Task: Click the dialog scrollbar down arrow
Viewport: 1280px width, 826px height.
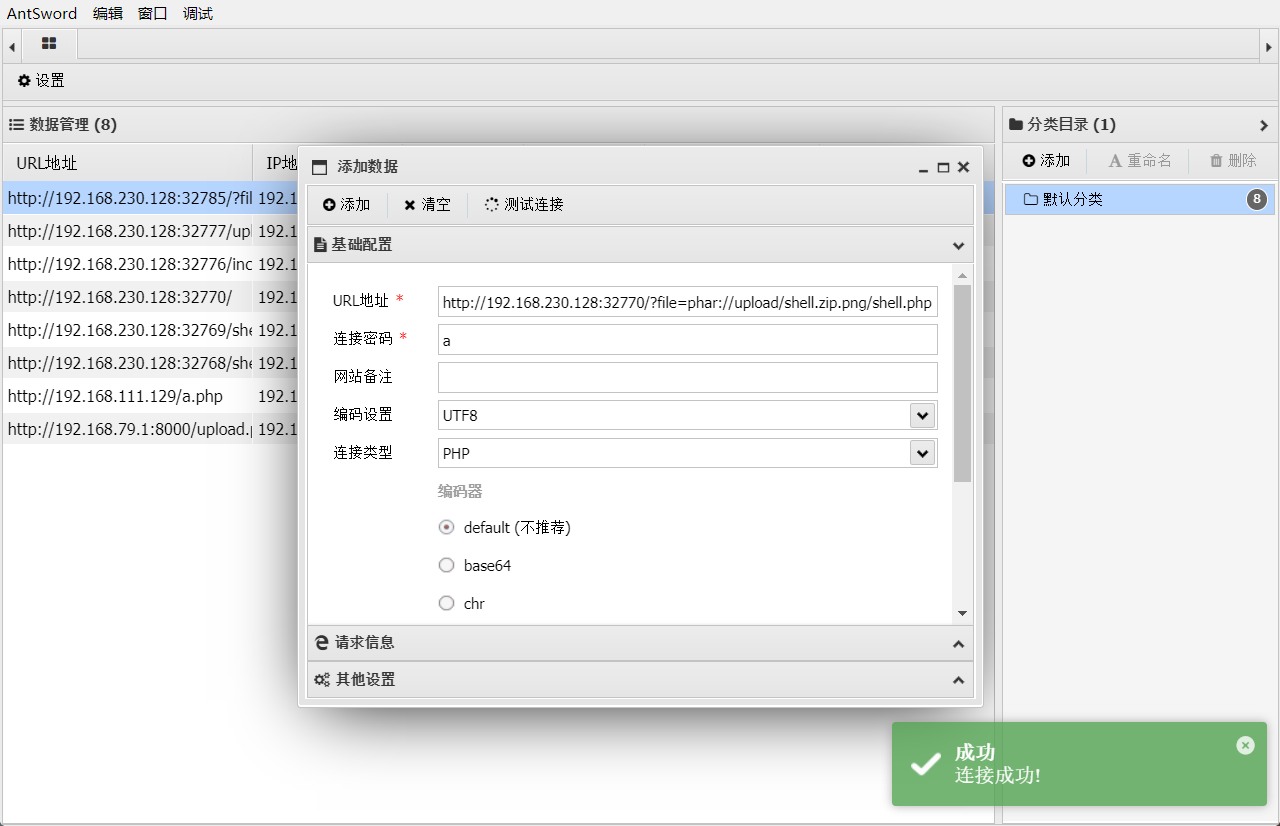Action: [x=962, y=613]
